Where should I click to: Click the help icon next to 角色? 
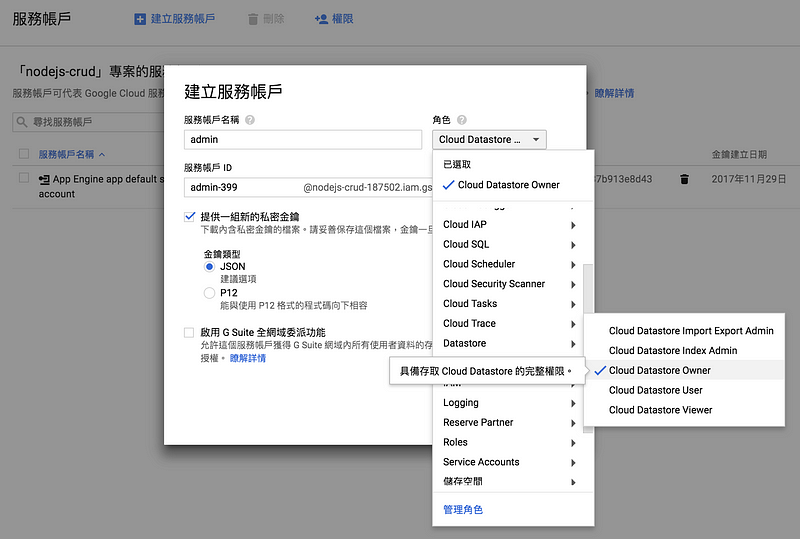[461, 120]
